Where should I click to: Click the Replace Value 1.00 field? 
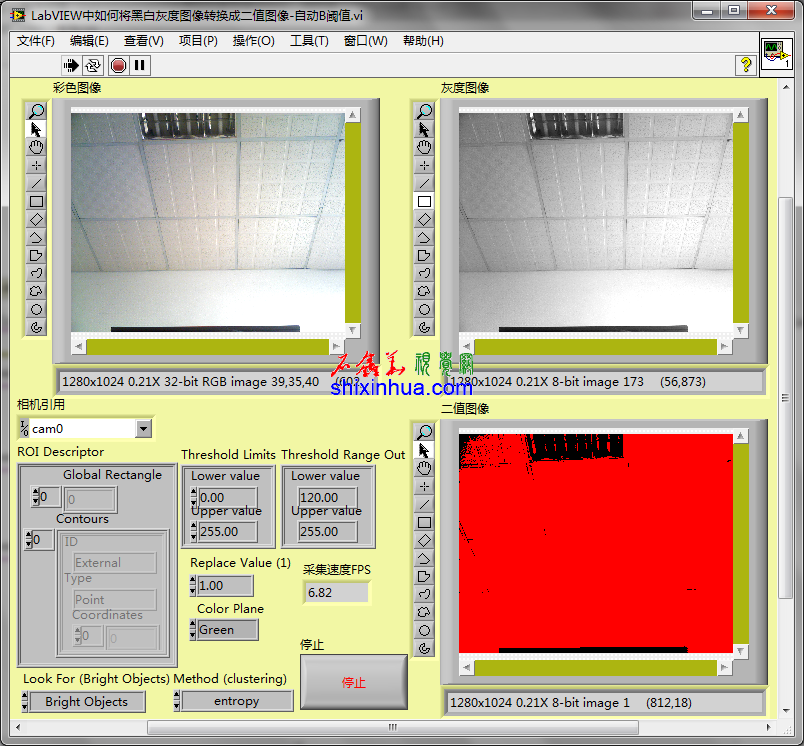click(x=224, y=586)
